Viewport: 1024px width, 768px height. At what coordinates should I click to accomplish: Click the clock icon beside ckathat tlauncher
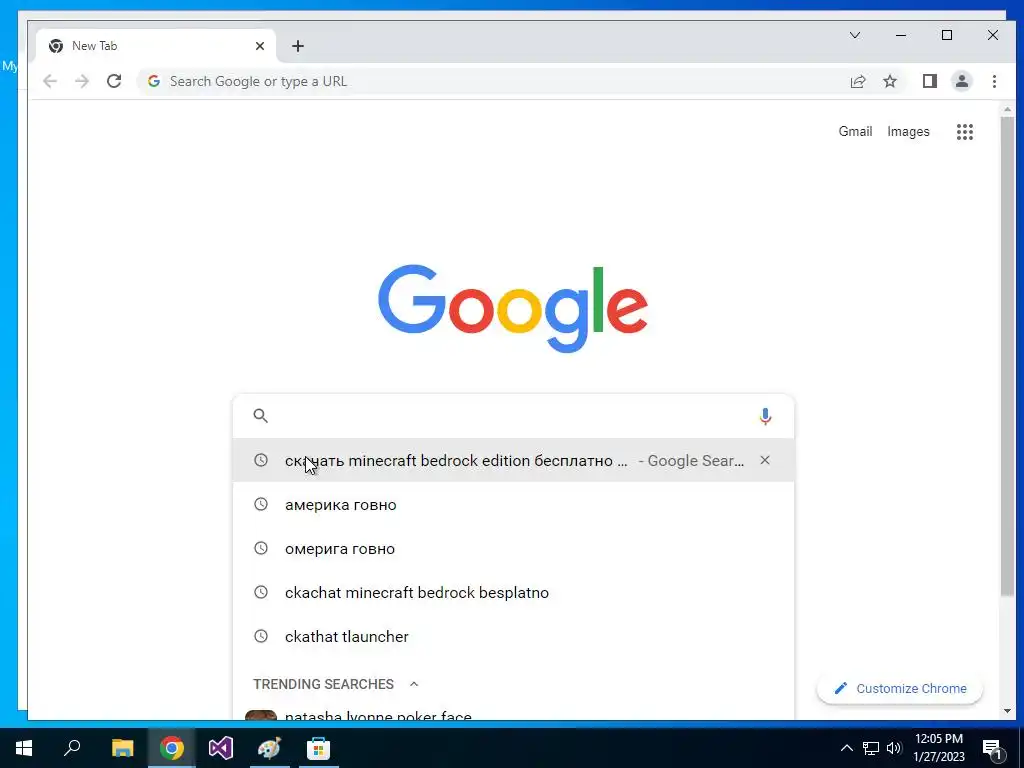[261, 636]
